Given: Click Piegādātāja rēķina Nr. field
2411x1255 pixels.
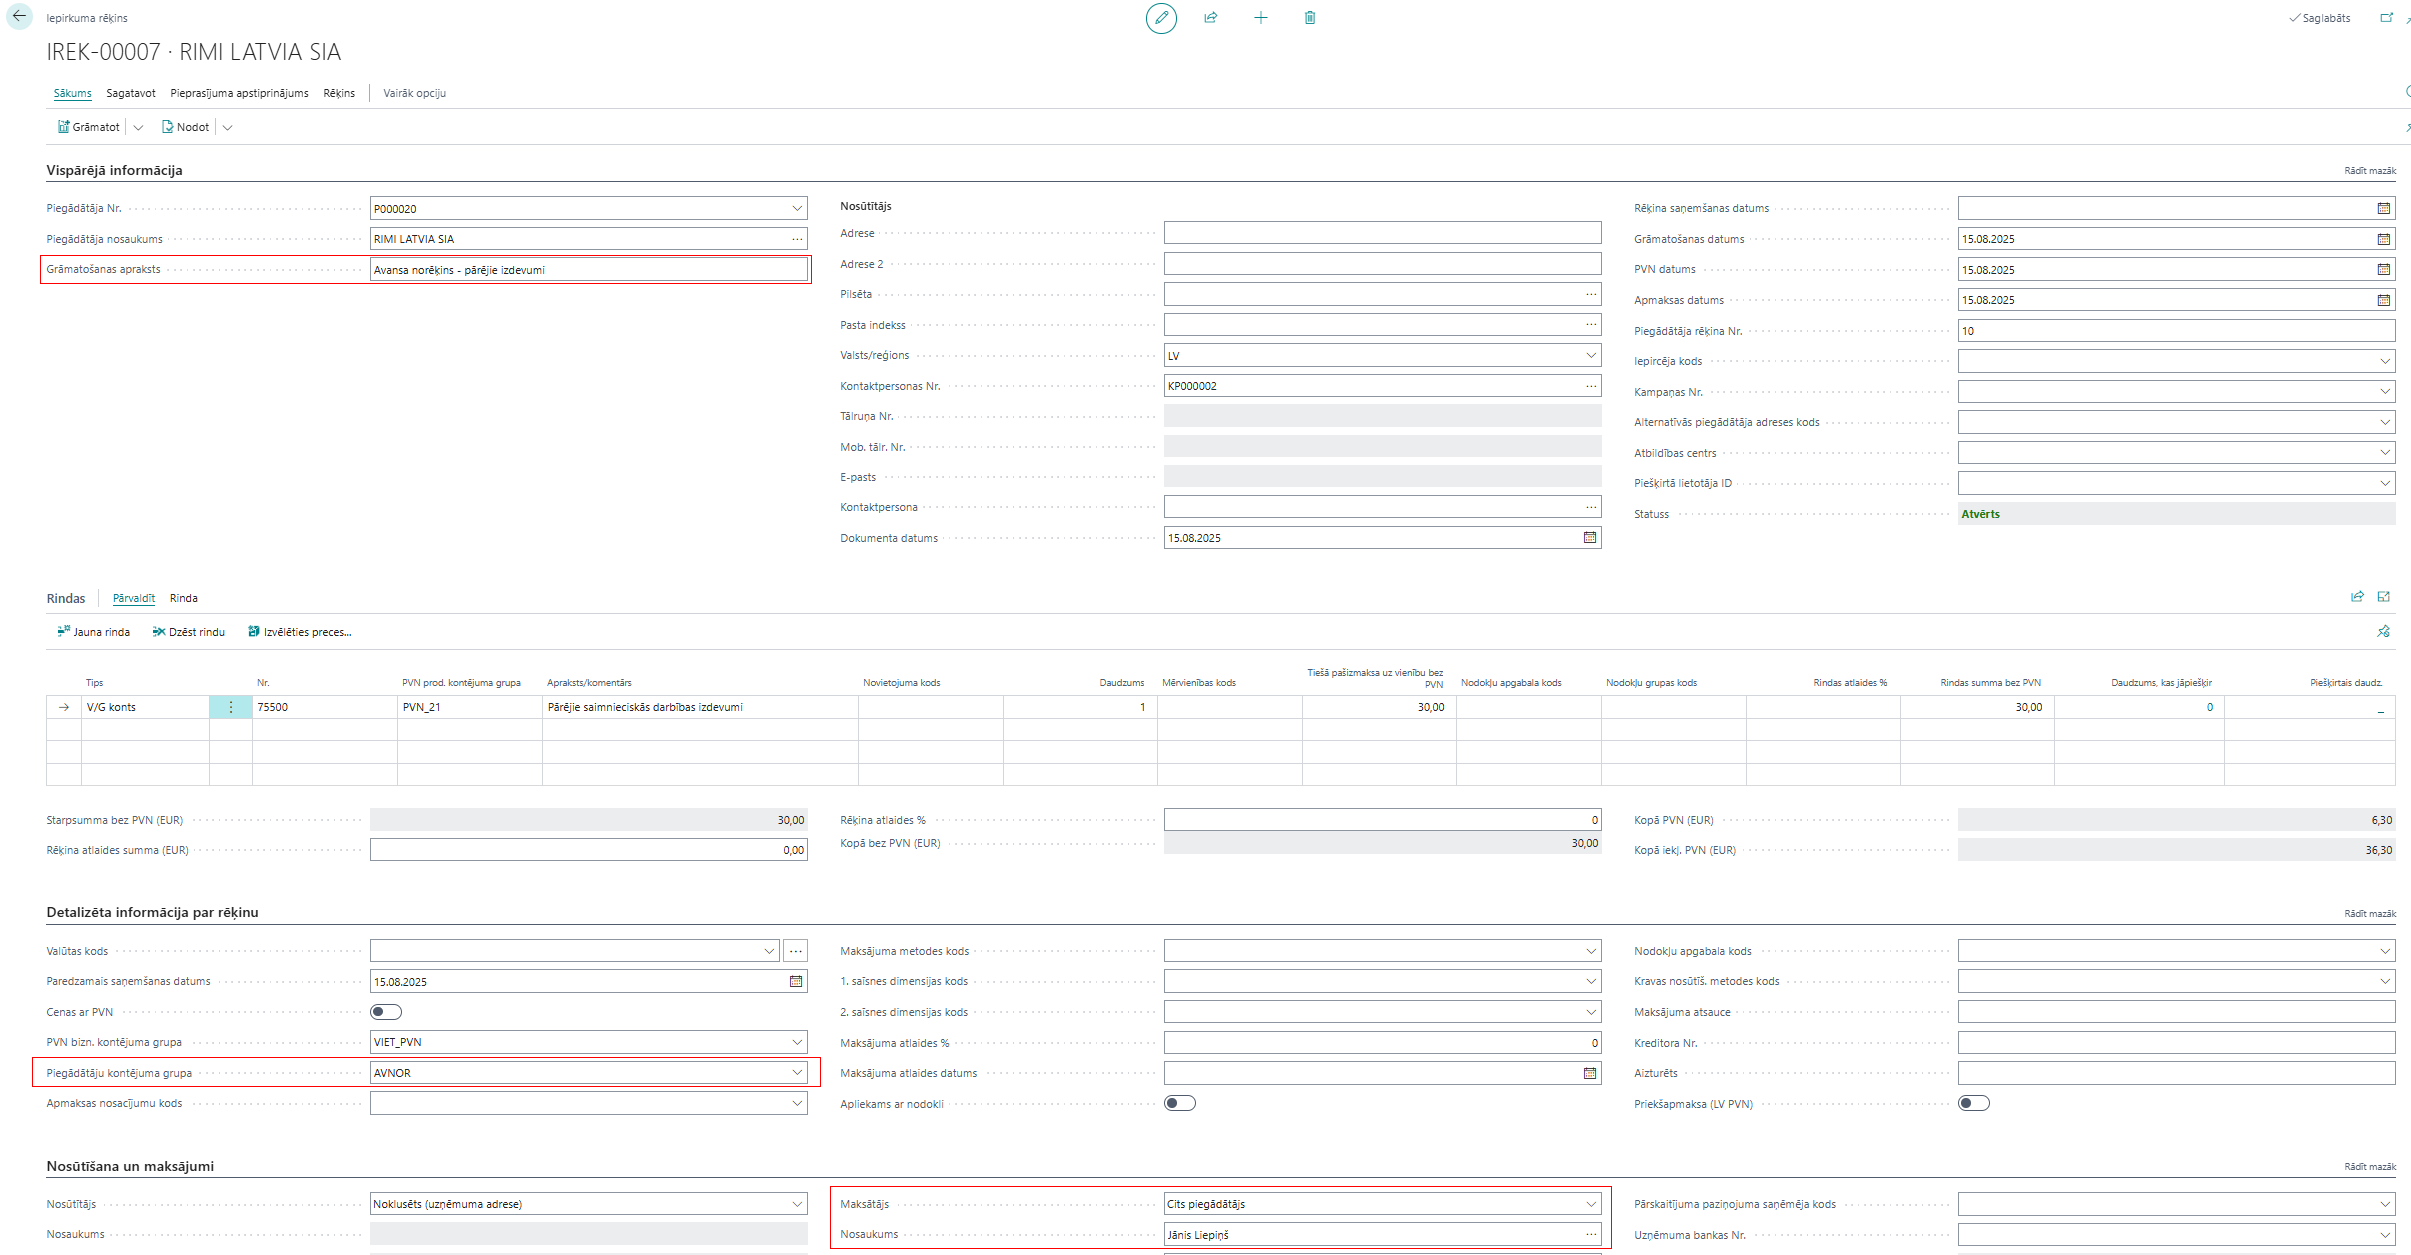Looking at the screenshot, I should point(2176,330).
